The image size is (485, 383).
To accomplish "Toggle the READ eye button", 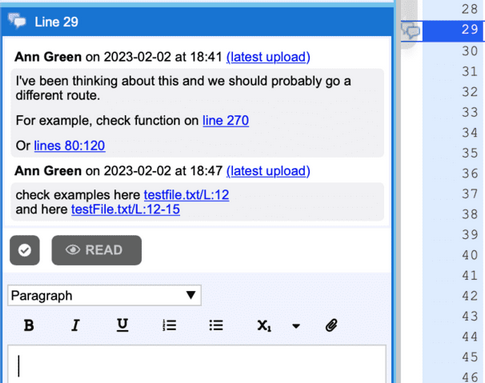I will 96,250.
